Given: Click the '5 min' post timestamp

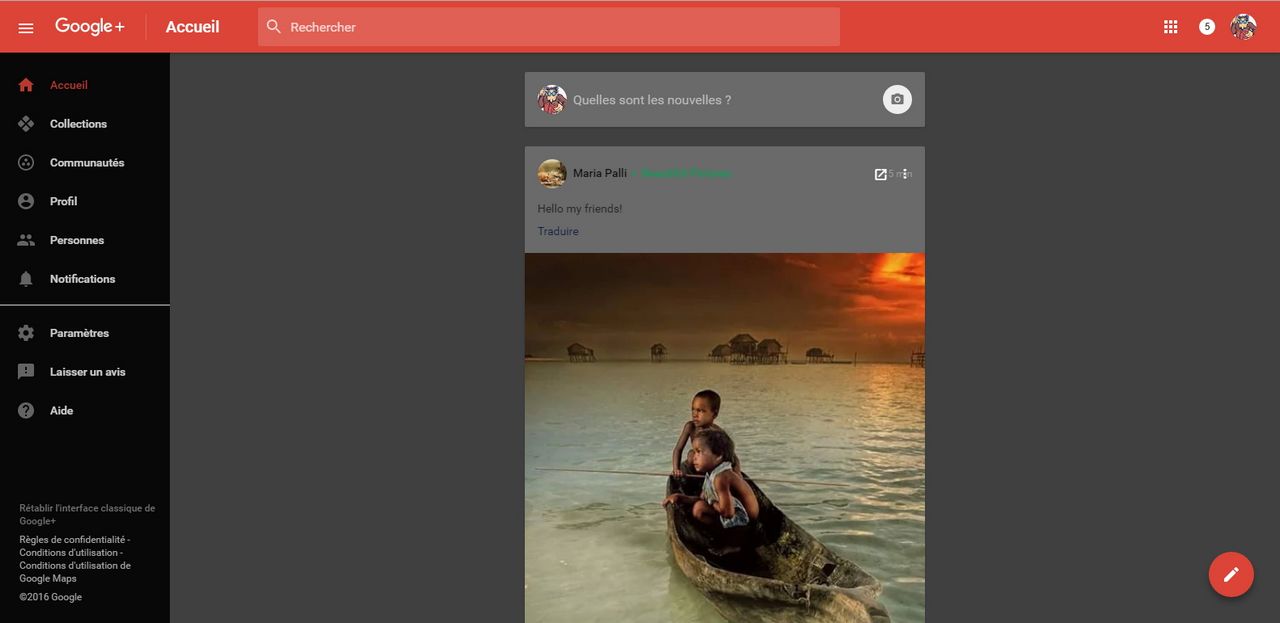Looking at the screenshot, I should [x=900, y=174].
